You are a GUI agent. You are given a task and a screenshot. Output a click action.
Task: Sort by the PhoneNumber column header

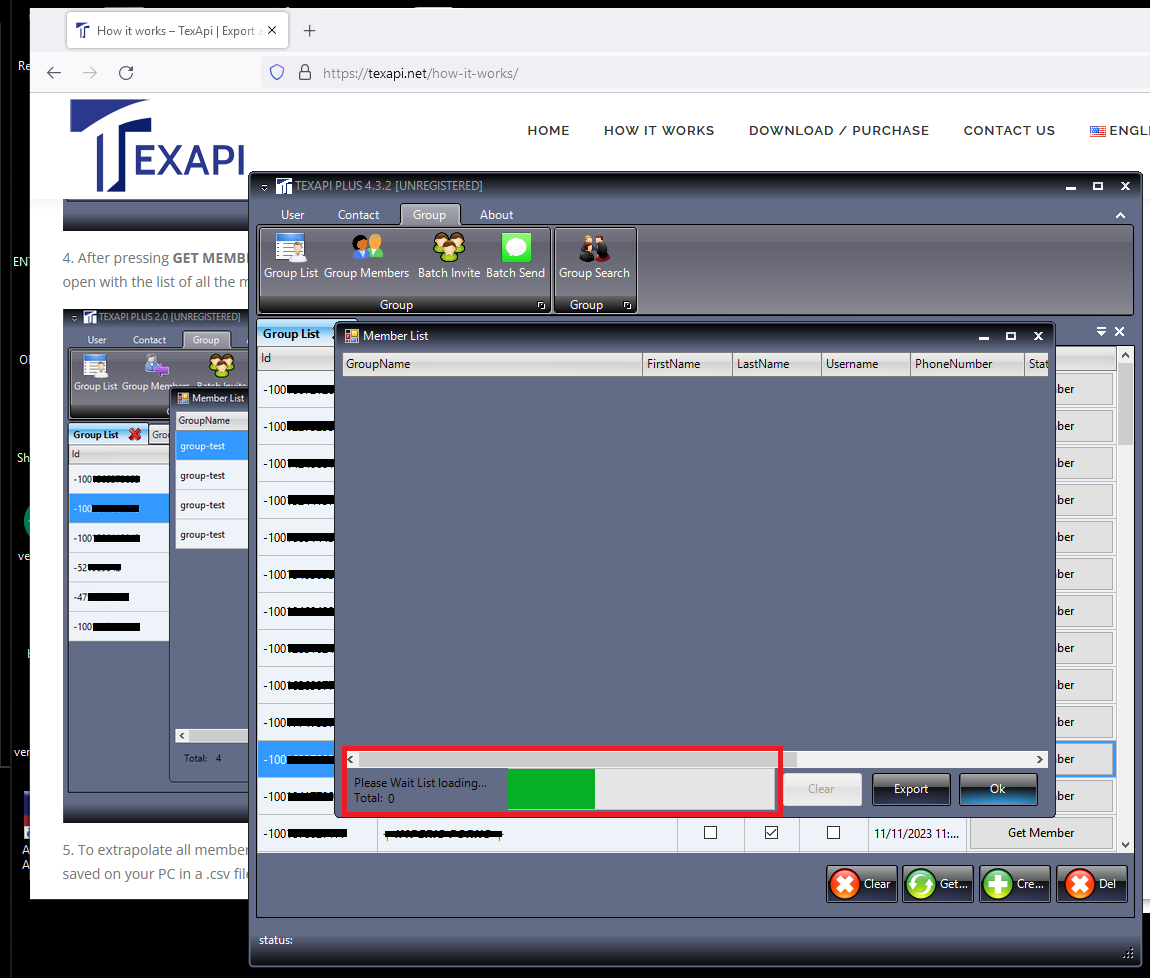click(x=967, y=364)
